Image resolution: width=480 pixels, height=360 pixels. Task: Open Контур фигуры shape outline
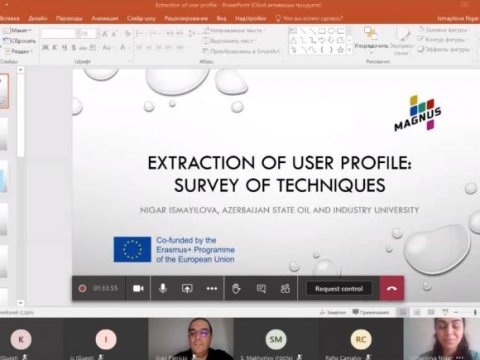click(442, 40)
